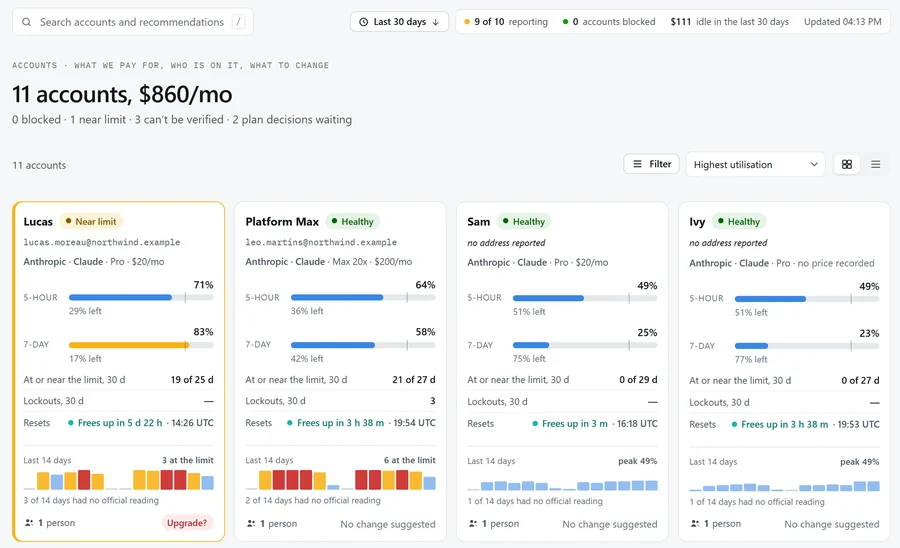Click Sam Frees up in 3 m
900x548 pixels.
[x=575, y=423]
